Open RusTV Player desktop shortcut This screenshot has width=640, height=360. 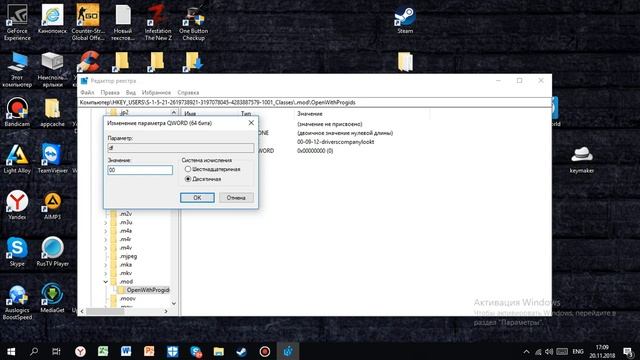click(52, 251)
